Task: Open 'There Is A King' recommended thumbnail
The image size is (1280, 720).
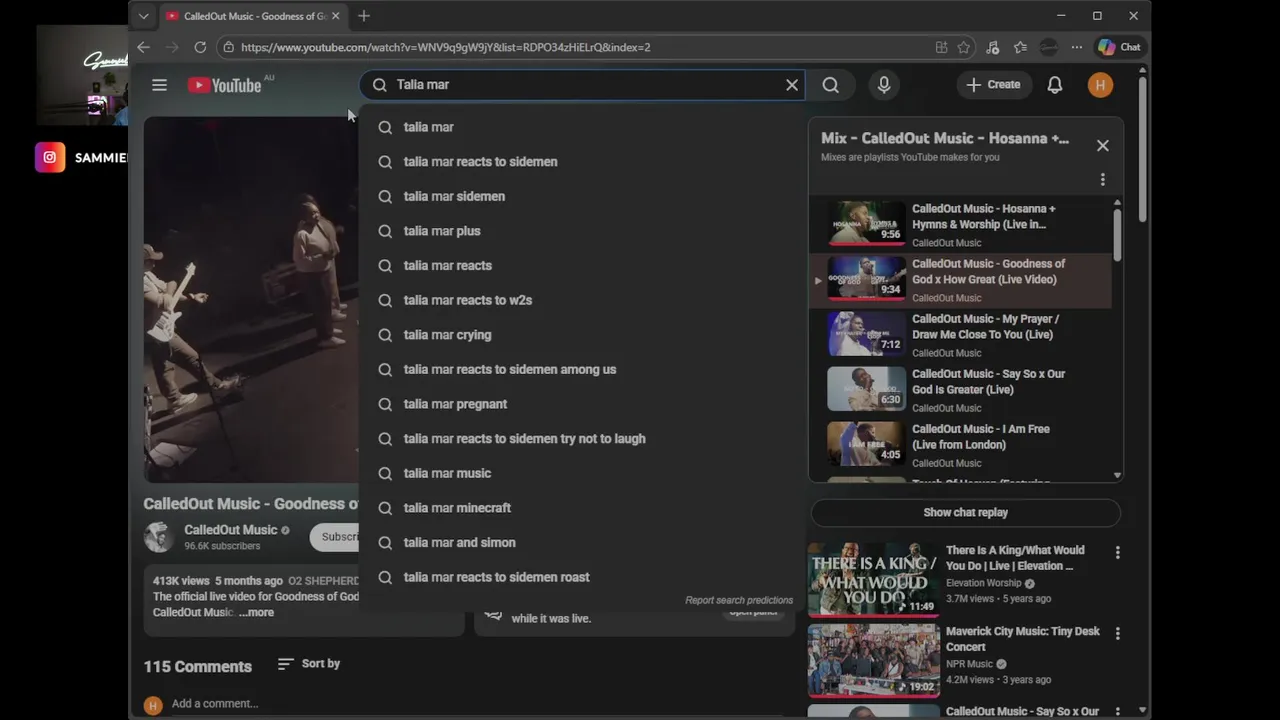Action: click(874, 579)
